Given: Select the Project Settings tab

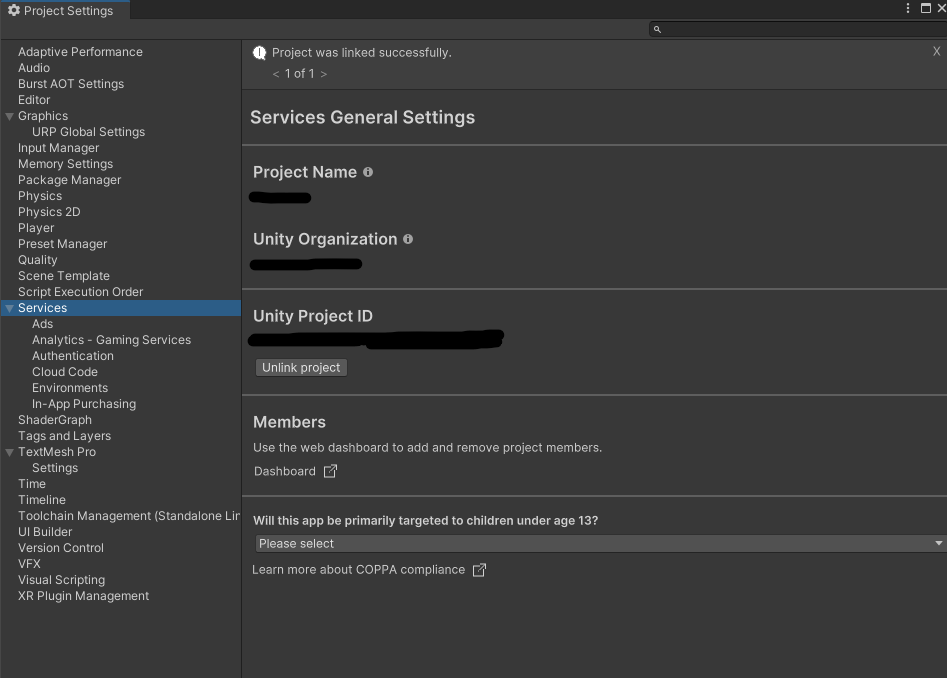Looking at the screenshot, I should coord(65,10).
